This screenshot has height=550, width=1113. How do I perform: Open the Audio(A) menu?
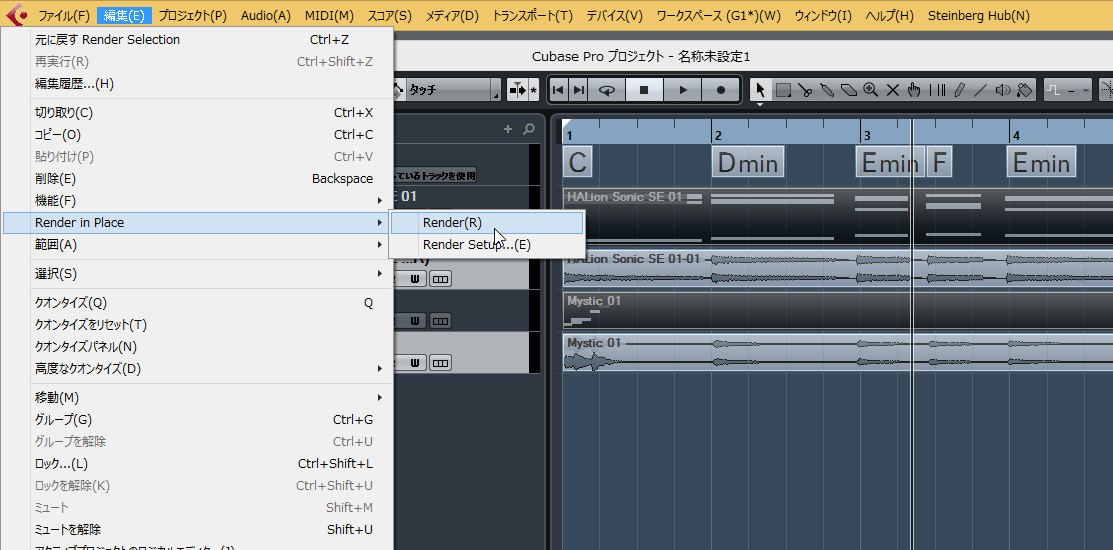pos(265,15)
